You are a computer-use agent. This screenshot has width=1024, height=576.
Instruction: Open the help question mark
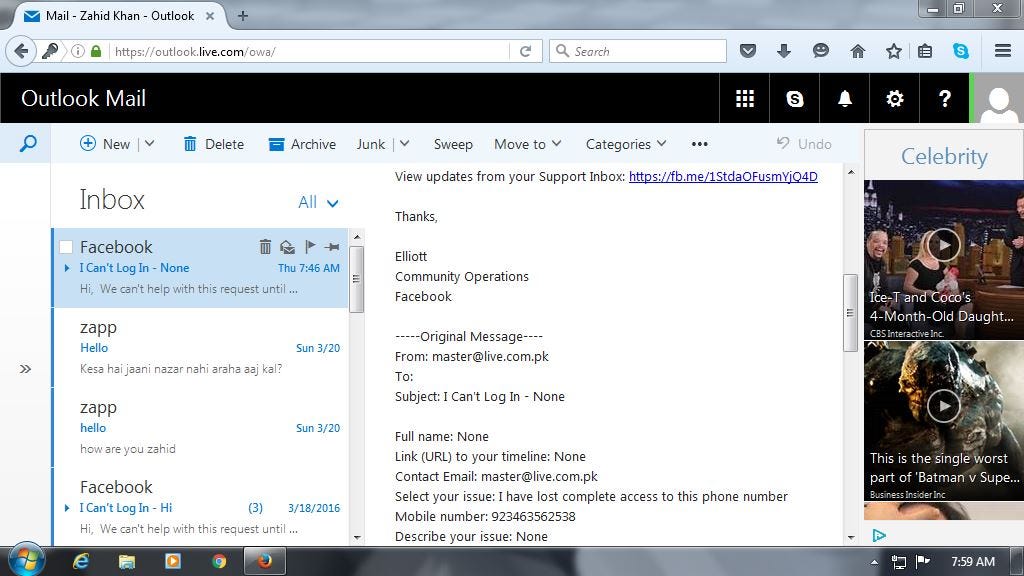(944, 99)
